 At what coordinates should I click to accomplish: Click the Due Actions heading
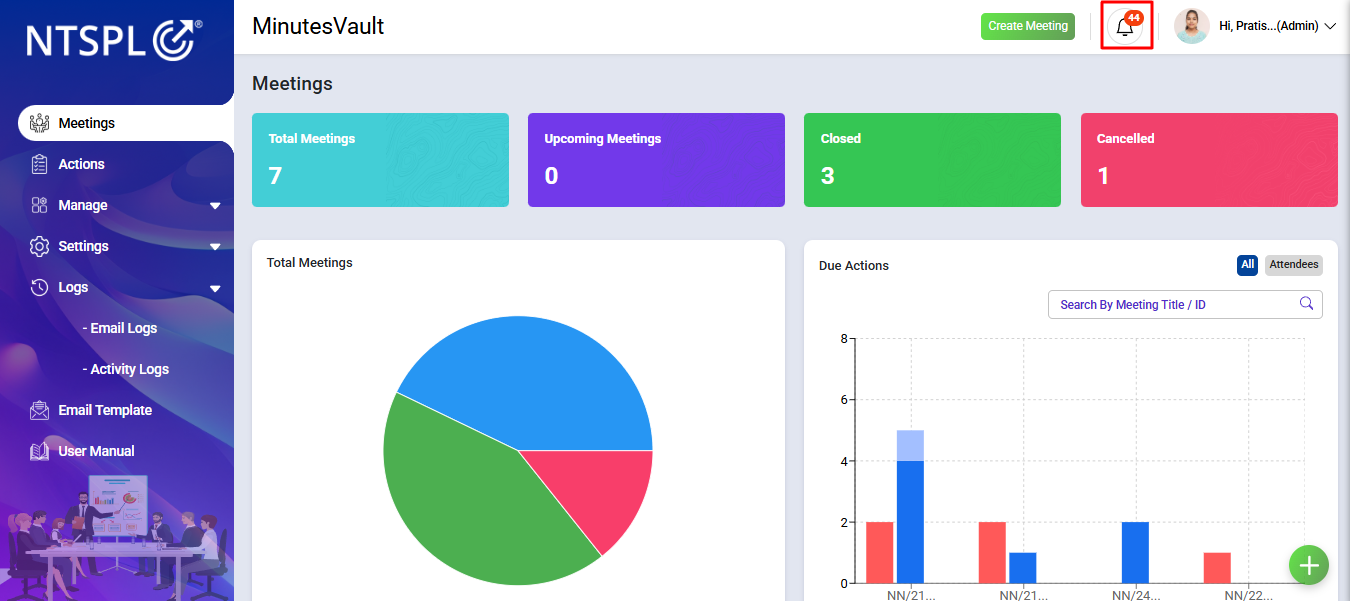[854, 265]
